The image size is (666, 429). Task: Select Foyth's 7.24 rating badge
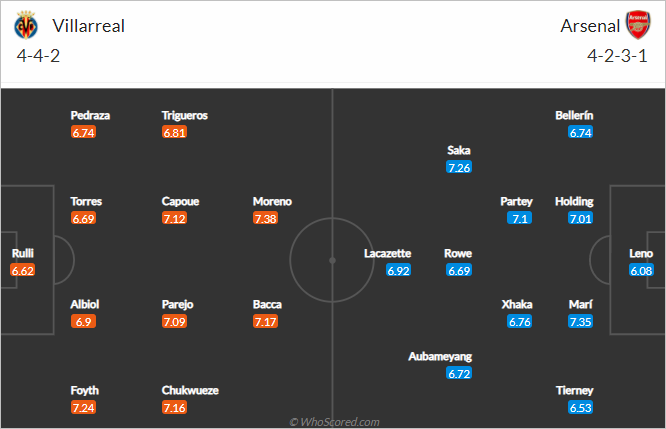(x=83, y=408)
